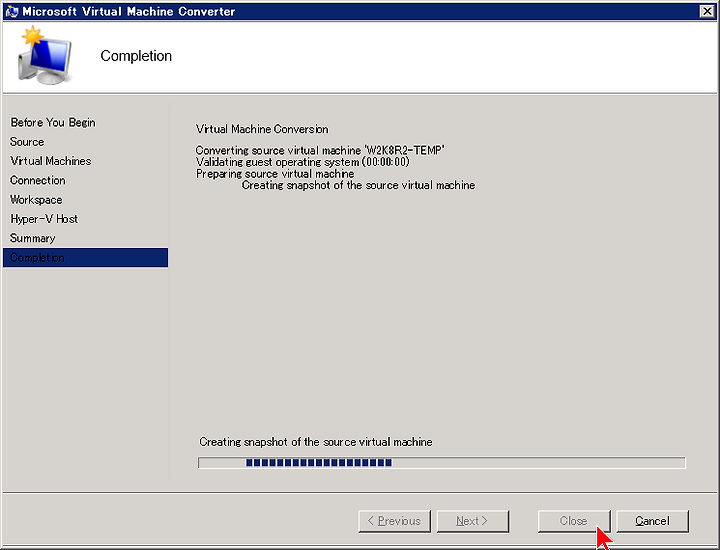Click the conversion progress bar
Image resolution: width=720 pixels, height=550 pixels.
(442, 462)
